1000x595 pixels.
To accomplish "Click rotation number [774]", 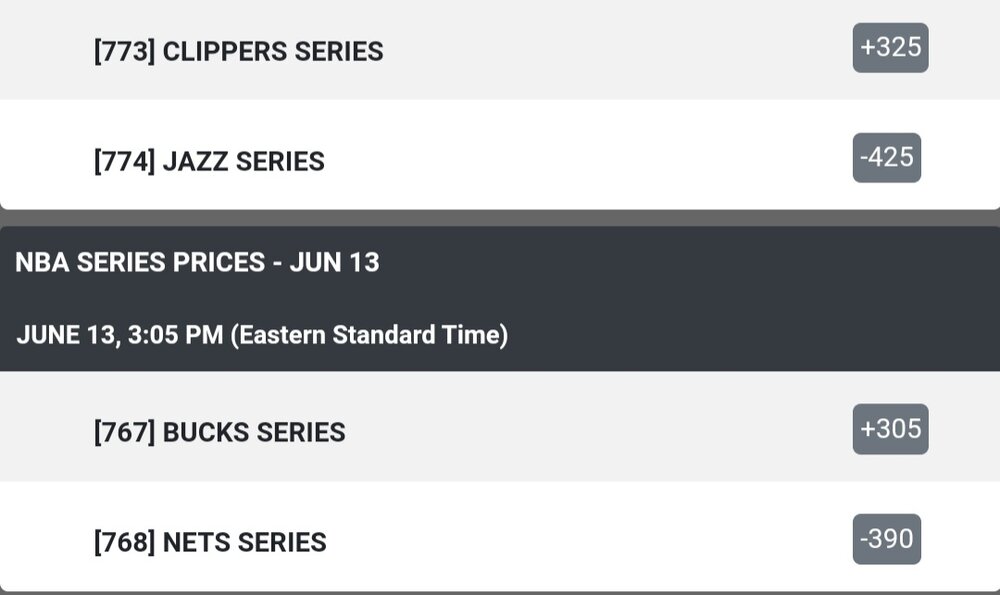I will point(124,162).
